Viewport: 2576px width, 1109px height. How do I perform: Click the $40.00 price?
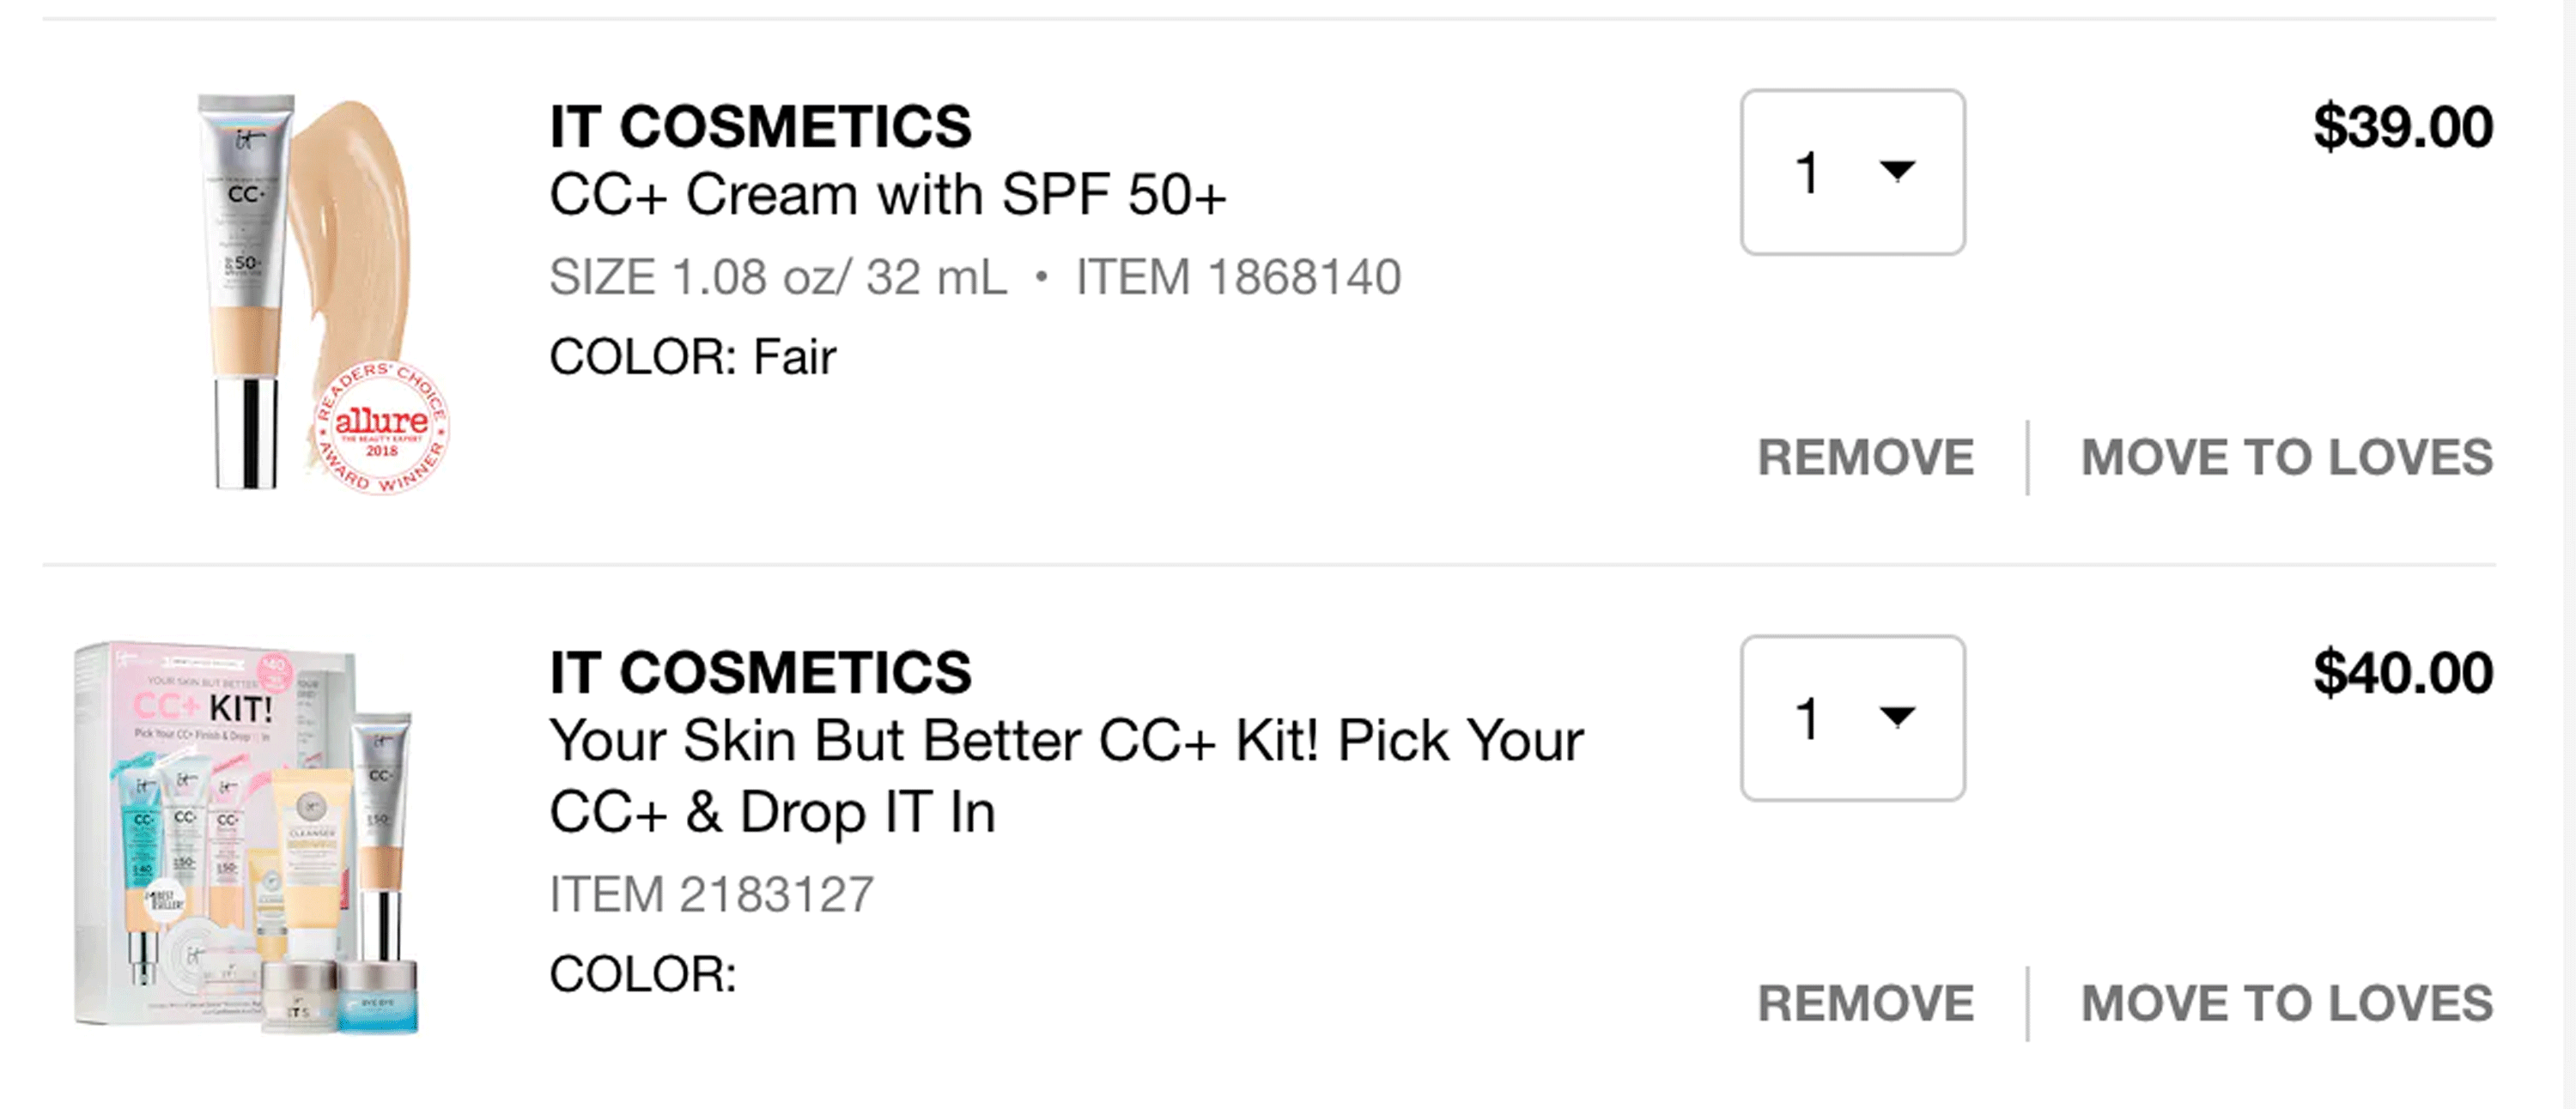coord(2403,673)
